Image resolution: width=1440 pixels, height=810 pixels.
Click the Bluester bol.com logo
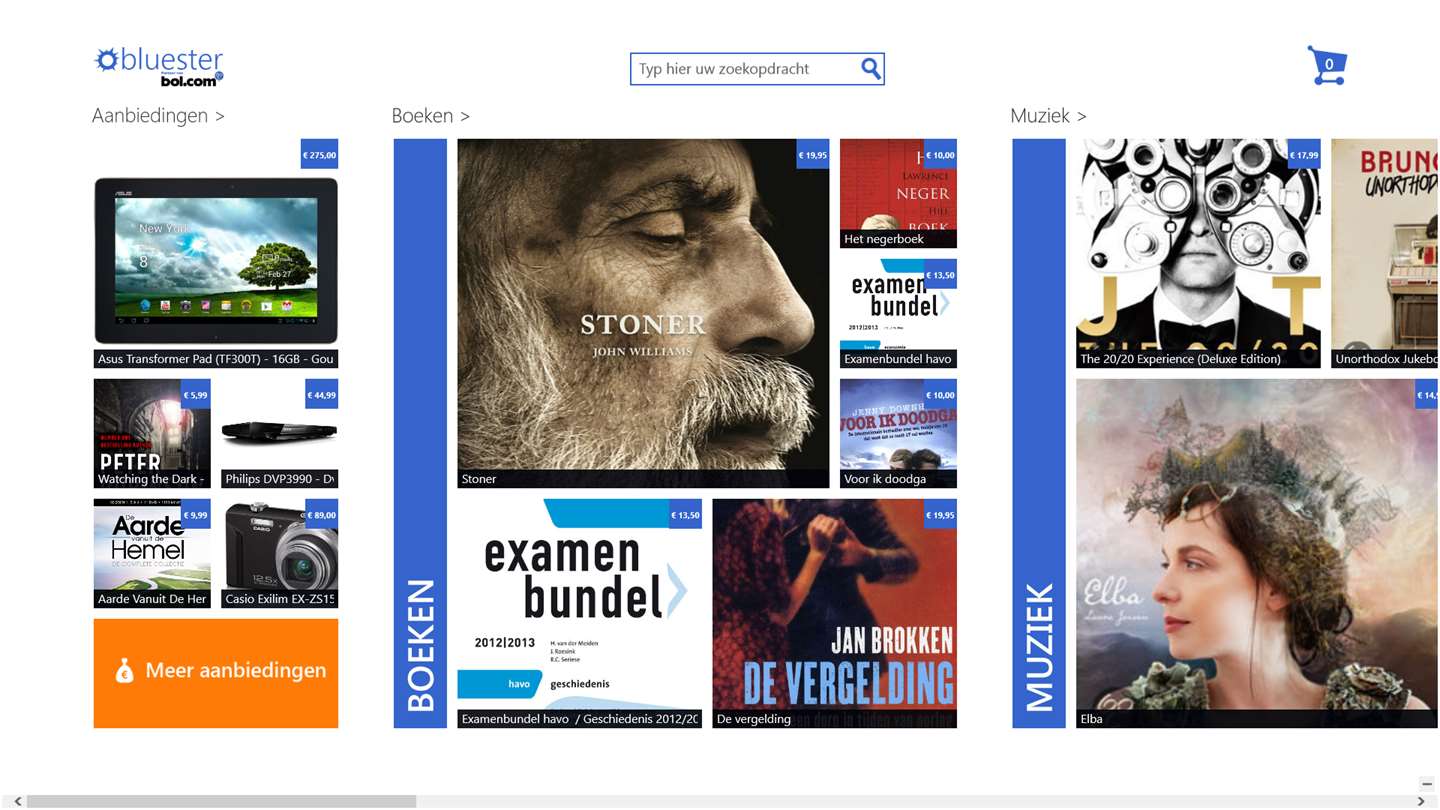pos(159,66)
